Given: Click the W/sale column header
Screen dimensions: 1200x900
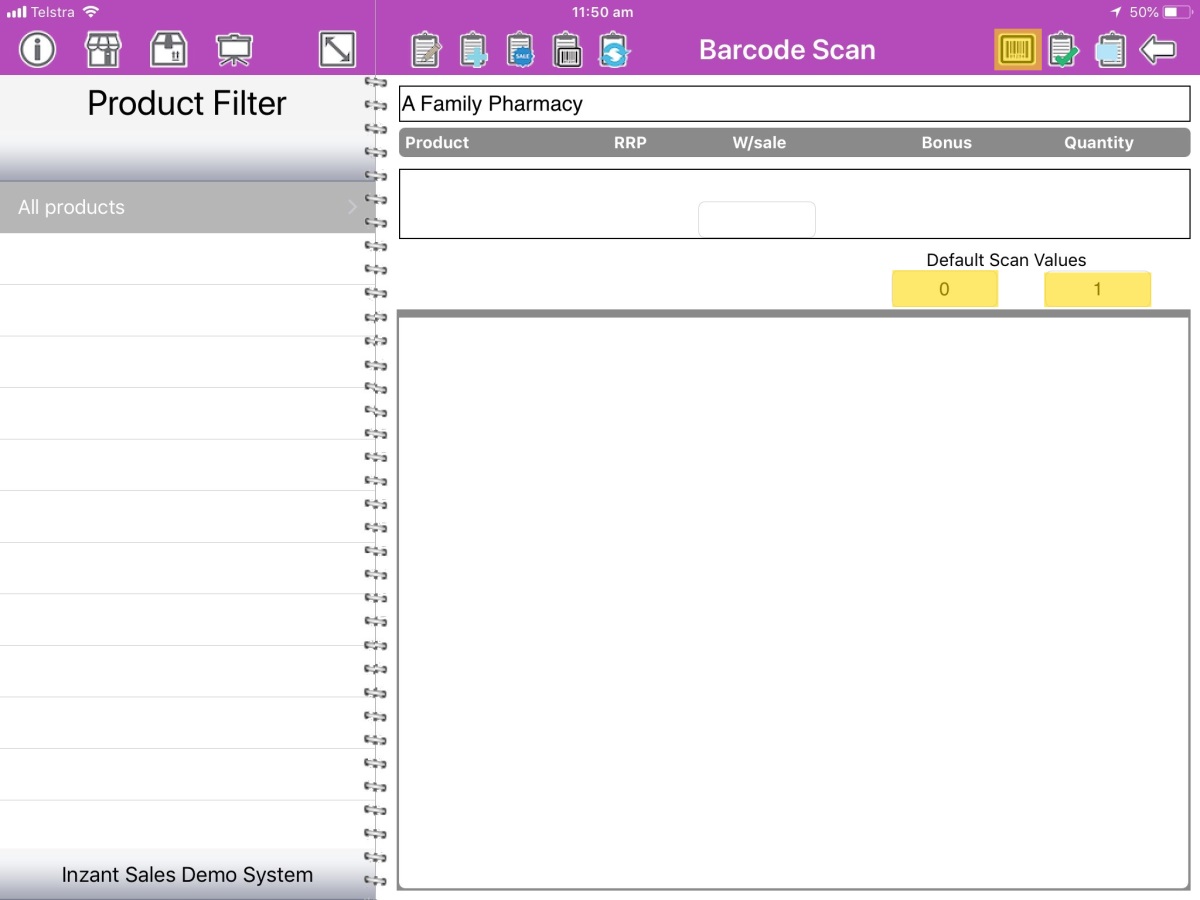Looking at the screenshot, I should [x=759, y=142].
